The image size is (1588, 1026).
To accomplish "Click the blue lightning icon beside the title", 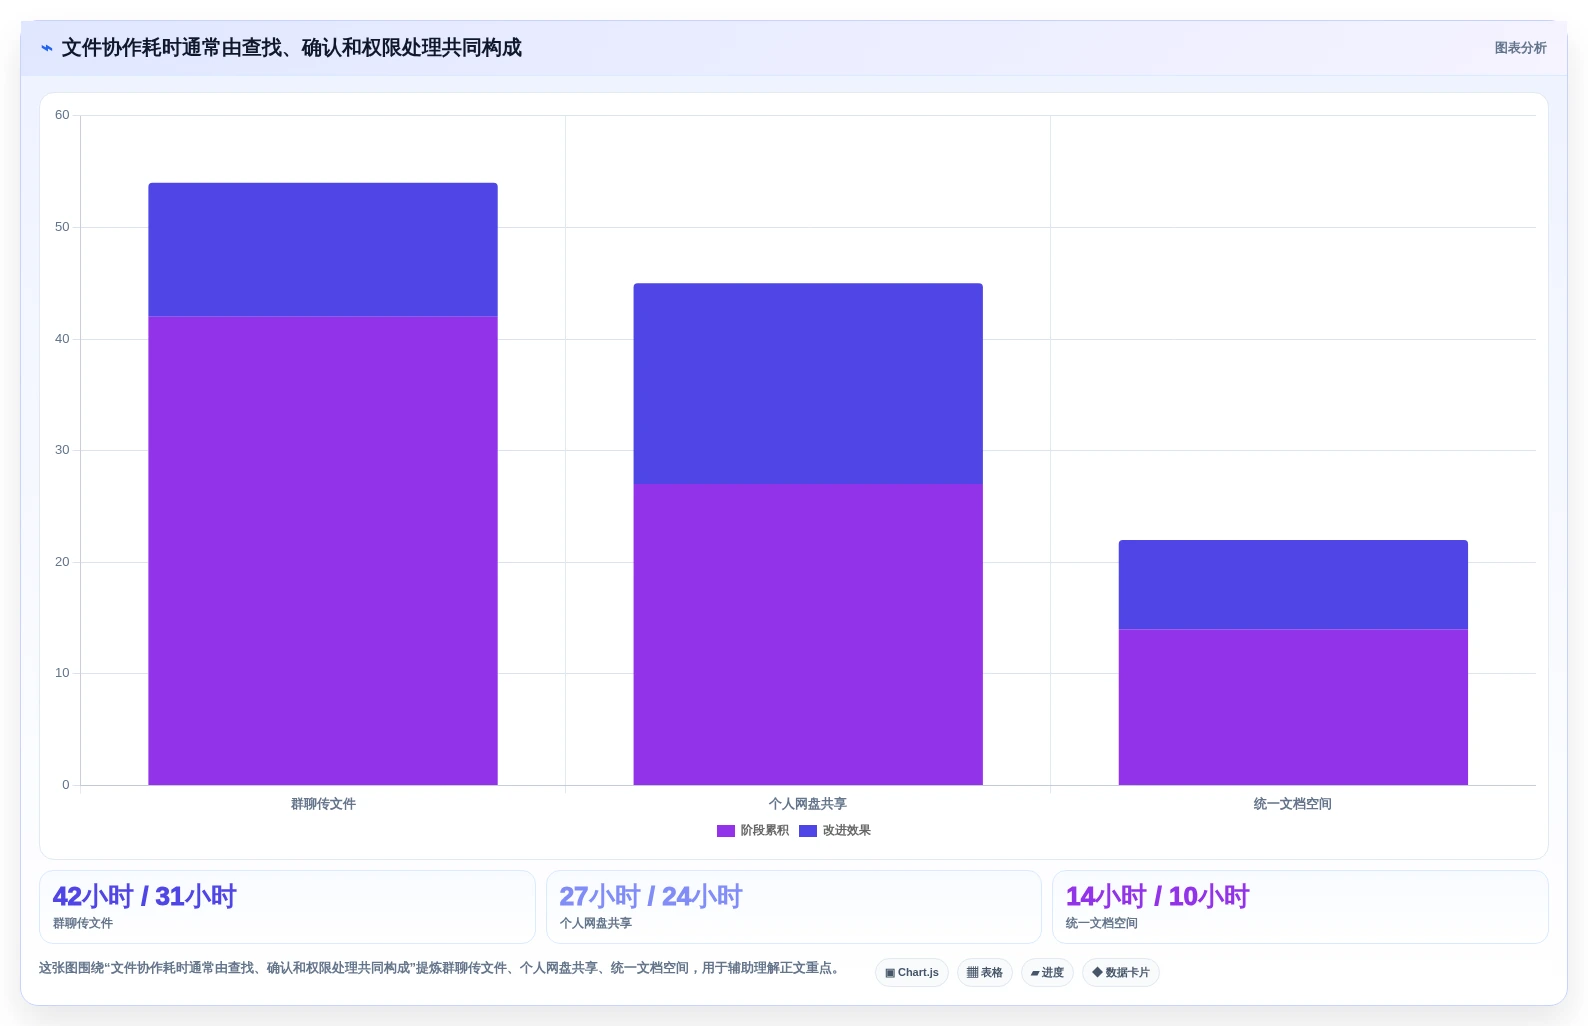I will [x=47, y=48].
